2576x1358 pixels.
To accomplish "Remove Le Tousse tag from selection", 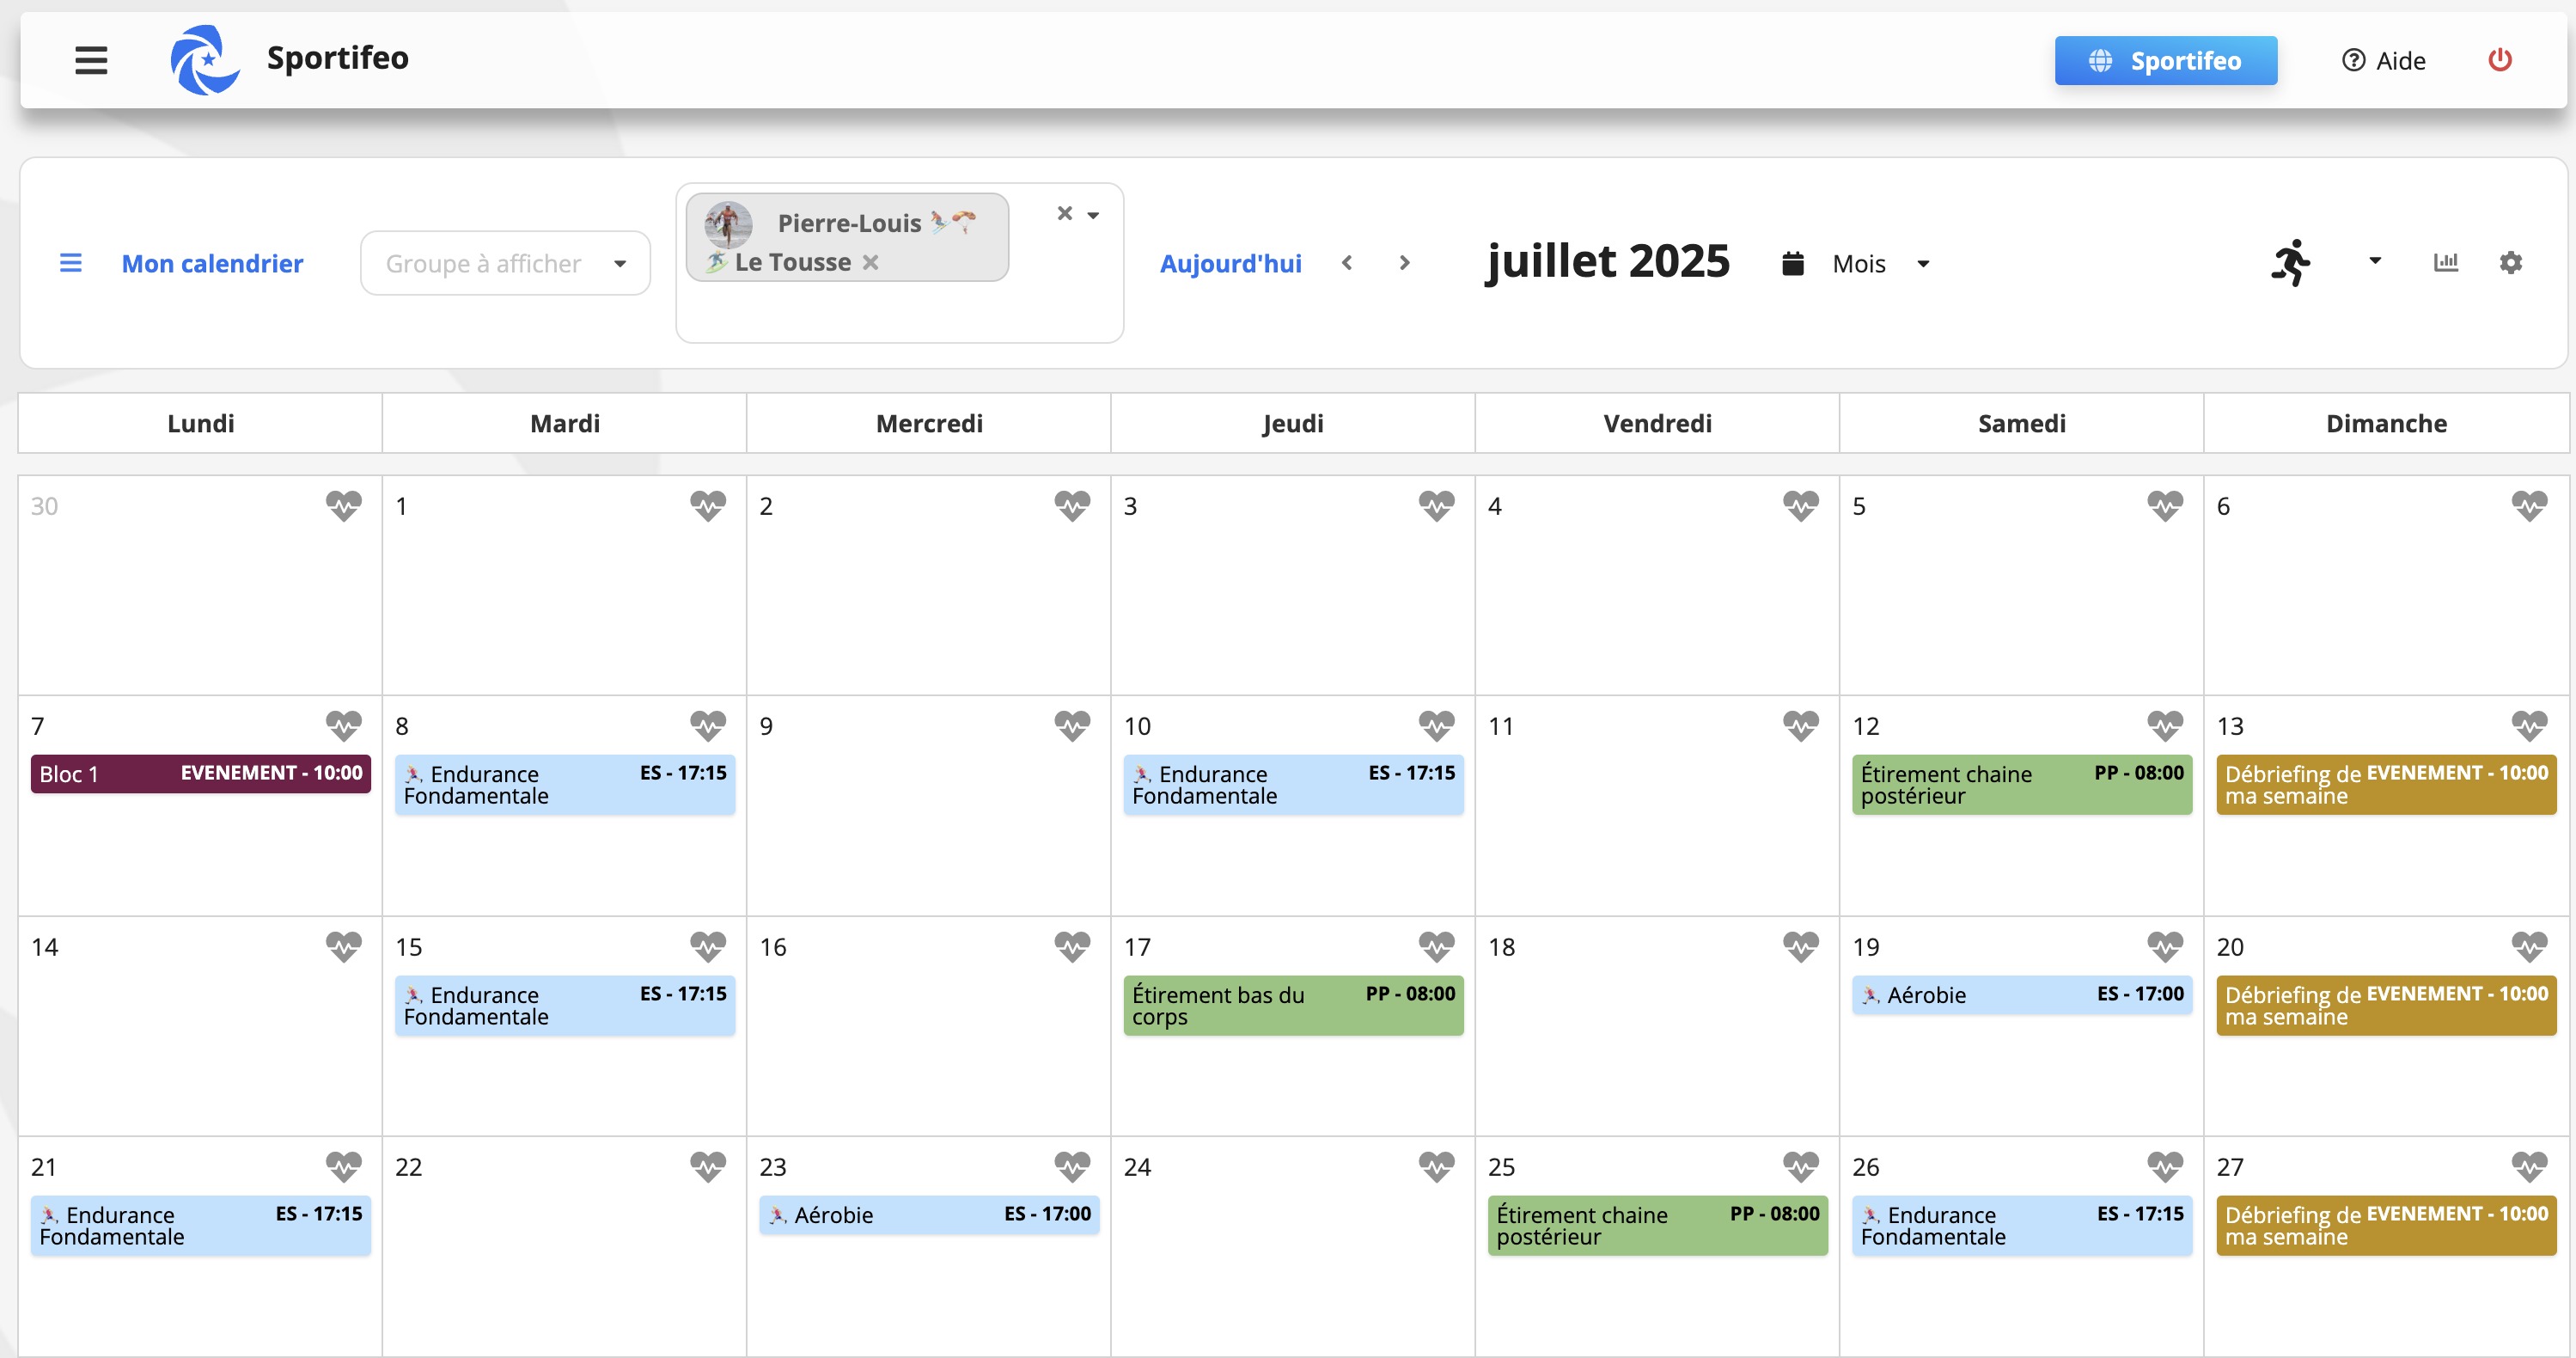I will tap(871, 262).
